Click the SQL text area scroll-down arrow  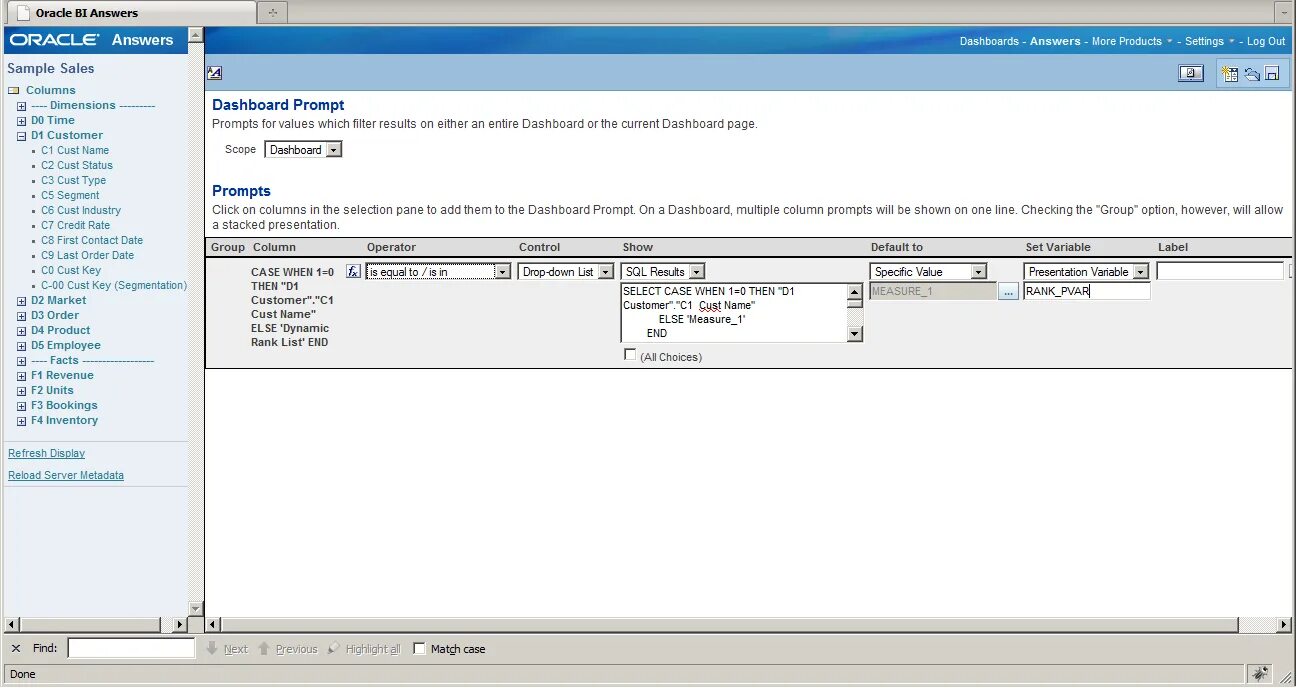tap(854, 334)
